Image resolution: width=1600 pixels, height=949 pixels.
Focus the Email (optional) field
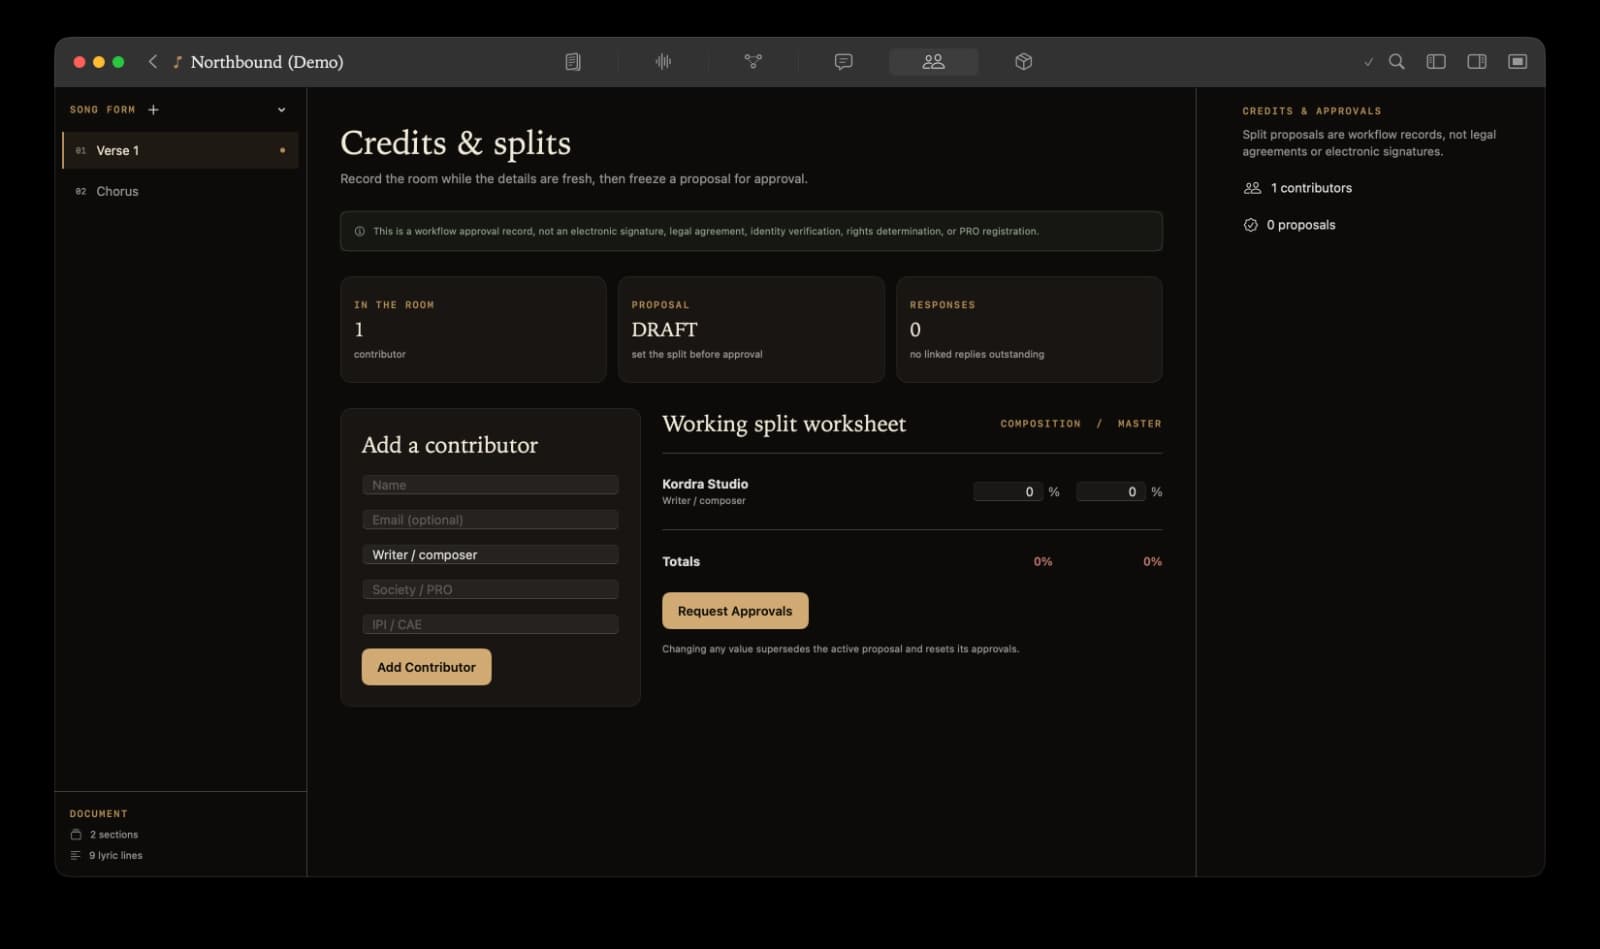490,520
